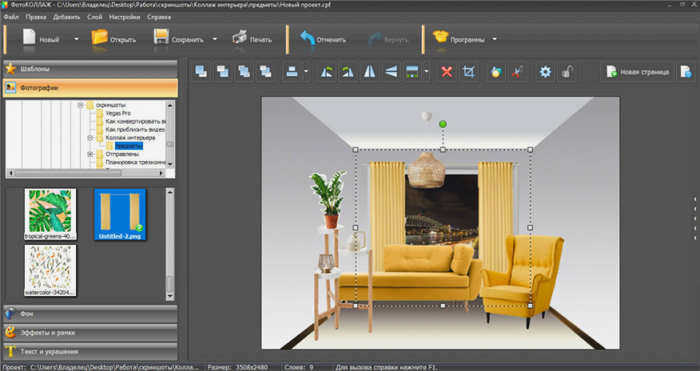Flip layer horizontally icon

pyautogui.click(x=369, y=71)
